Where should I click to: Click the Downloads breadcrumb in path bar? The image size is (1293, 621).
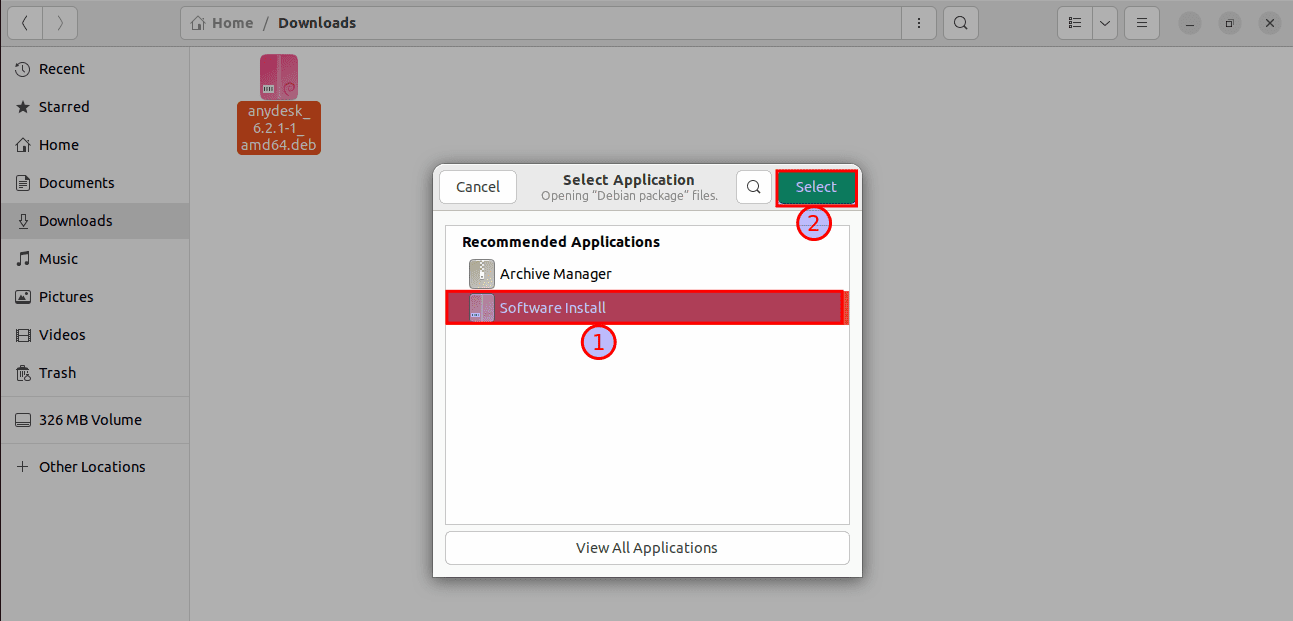pos(317,23)
